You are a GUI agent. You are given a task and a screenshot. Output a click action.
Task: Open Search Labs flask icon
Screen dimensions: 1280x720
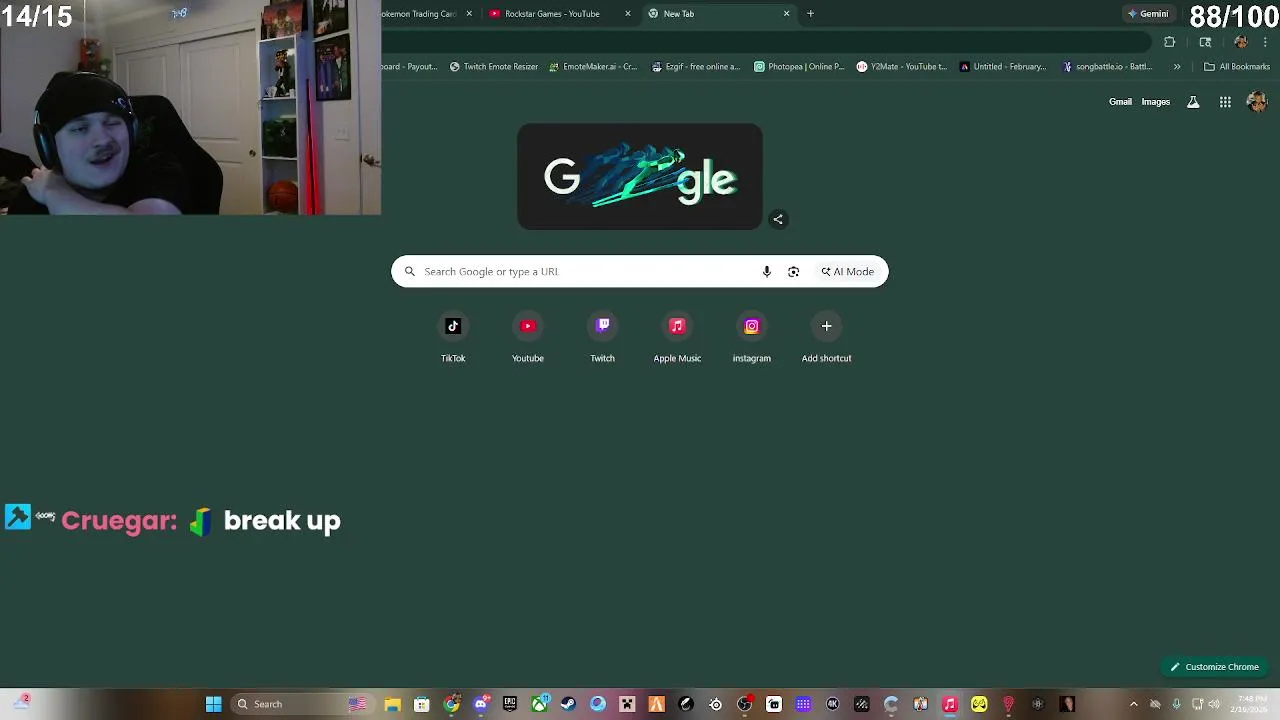[1193, 102]
